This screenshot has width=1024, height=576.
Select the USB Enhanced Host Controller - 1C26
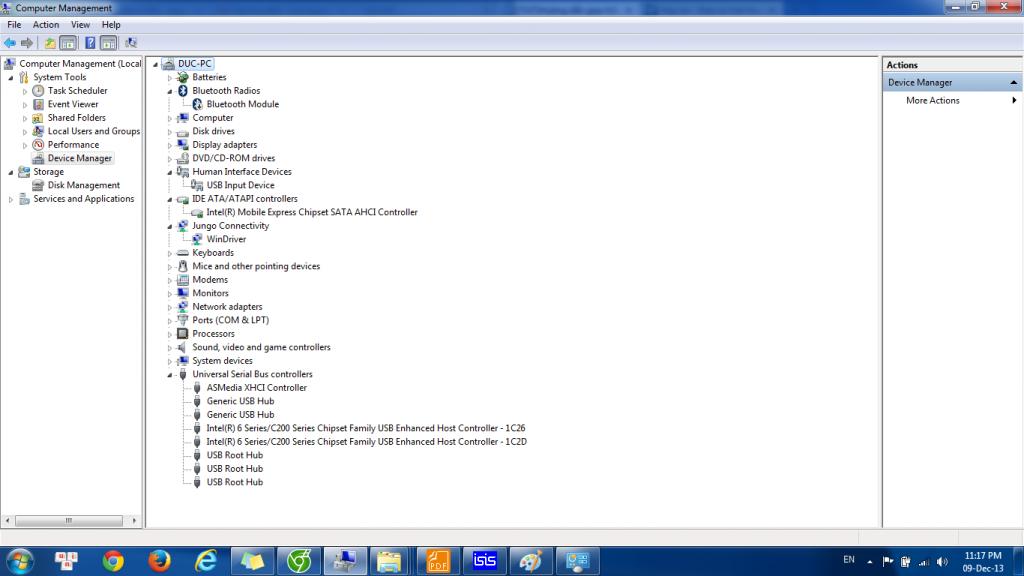click(366, 428)
